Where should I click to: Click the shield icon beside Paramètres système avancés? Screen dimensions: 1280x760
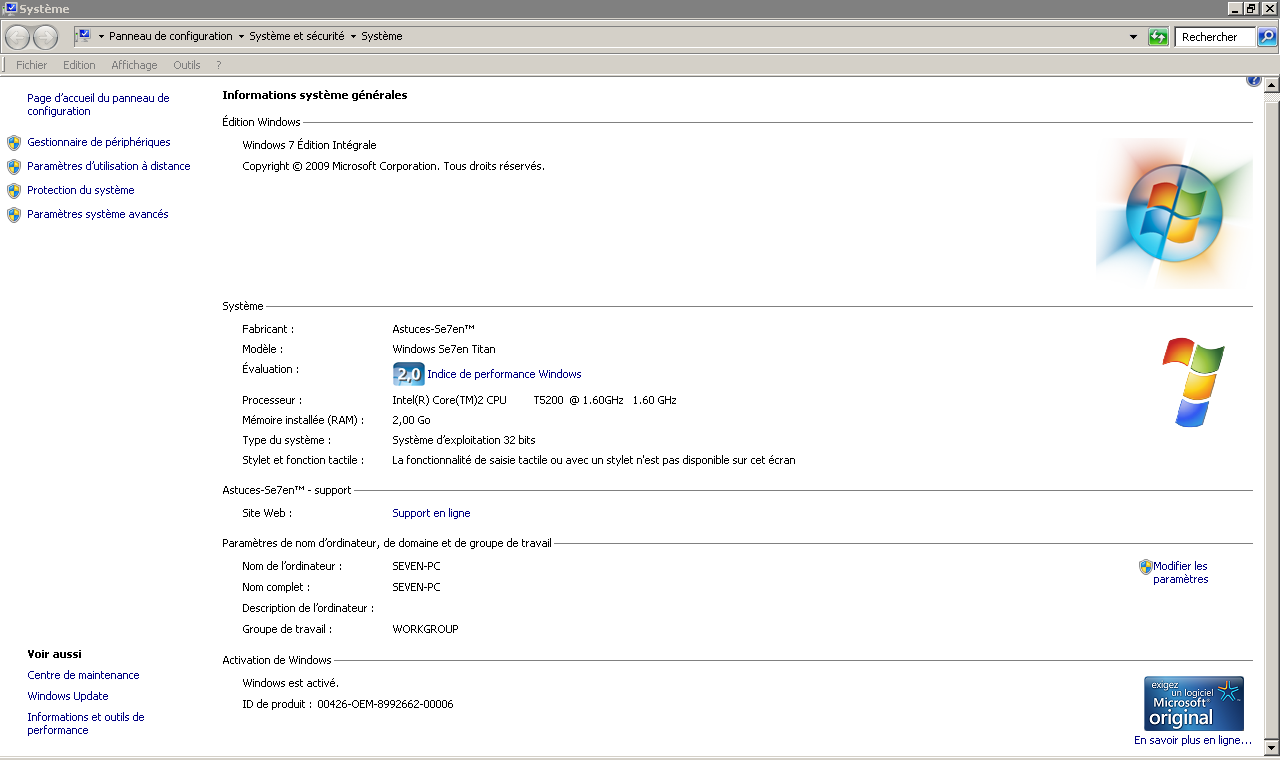[14, 215]
